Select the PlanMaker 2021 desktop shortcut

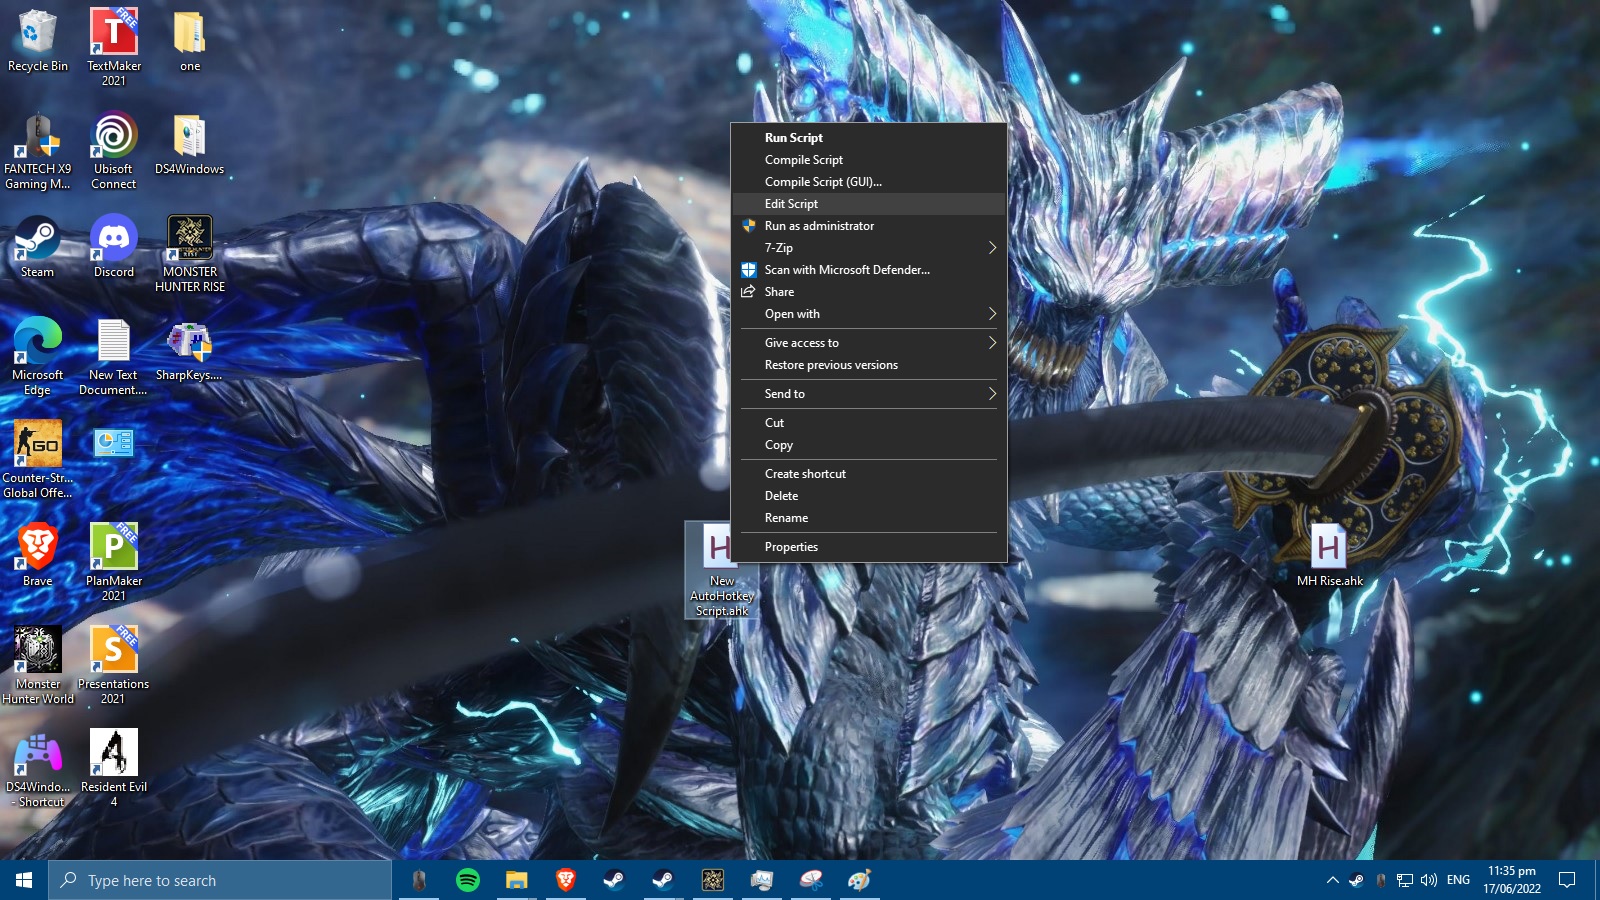(x=114, y=563)
